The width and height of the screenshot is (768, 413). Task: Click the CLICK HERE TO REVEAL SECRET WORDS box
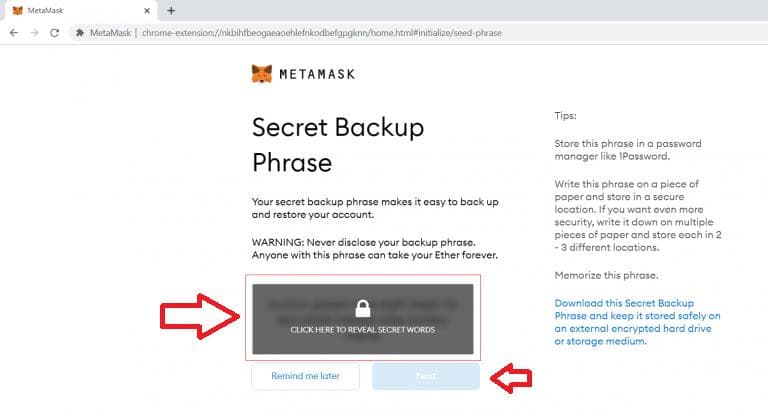point(362,319)
